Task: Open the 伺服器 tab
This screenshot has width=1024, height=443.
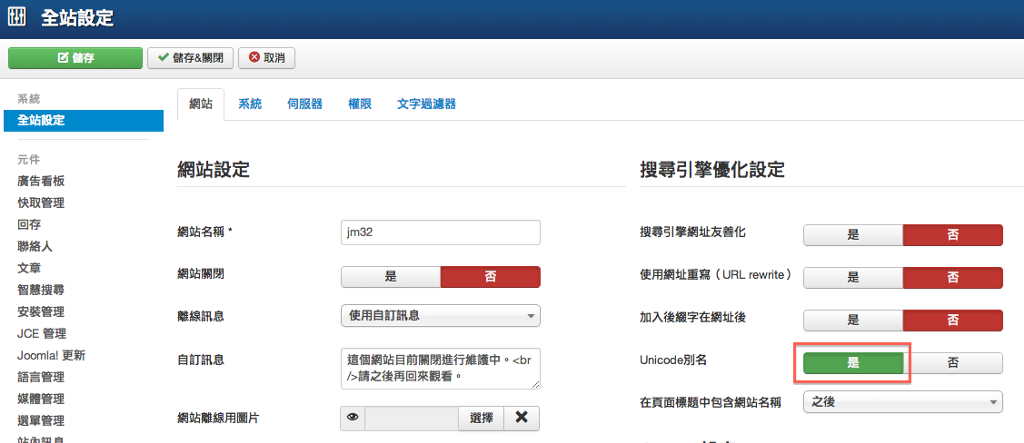Action: [x=304, y=104]
